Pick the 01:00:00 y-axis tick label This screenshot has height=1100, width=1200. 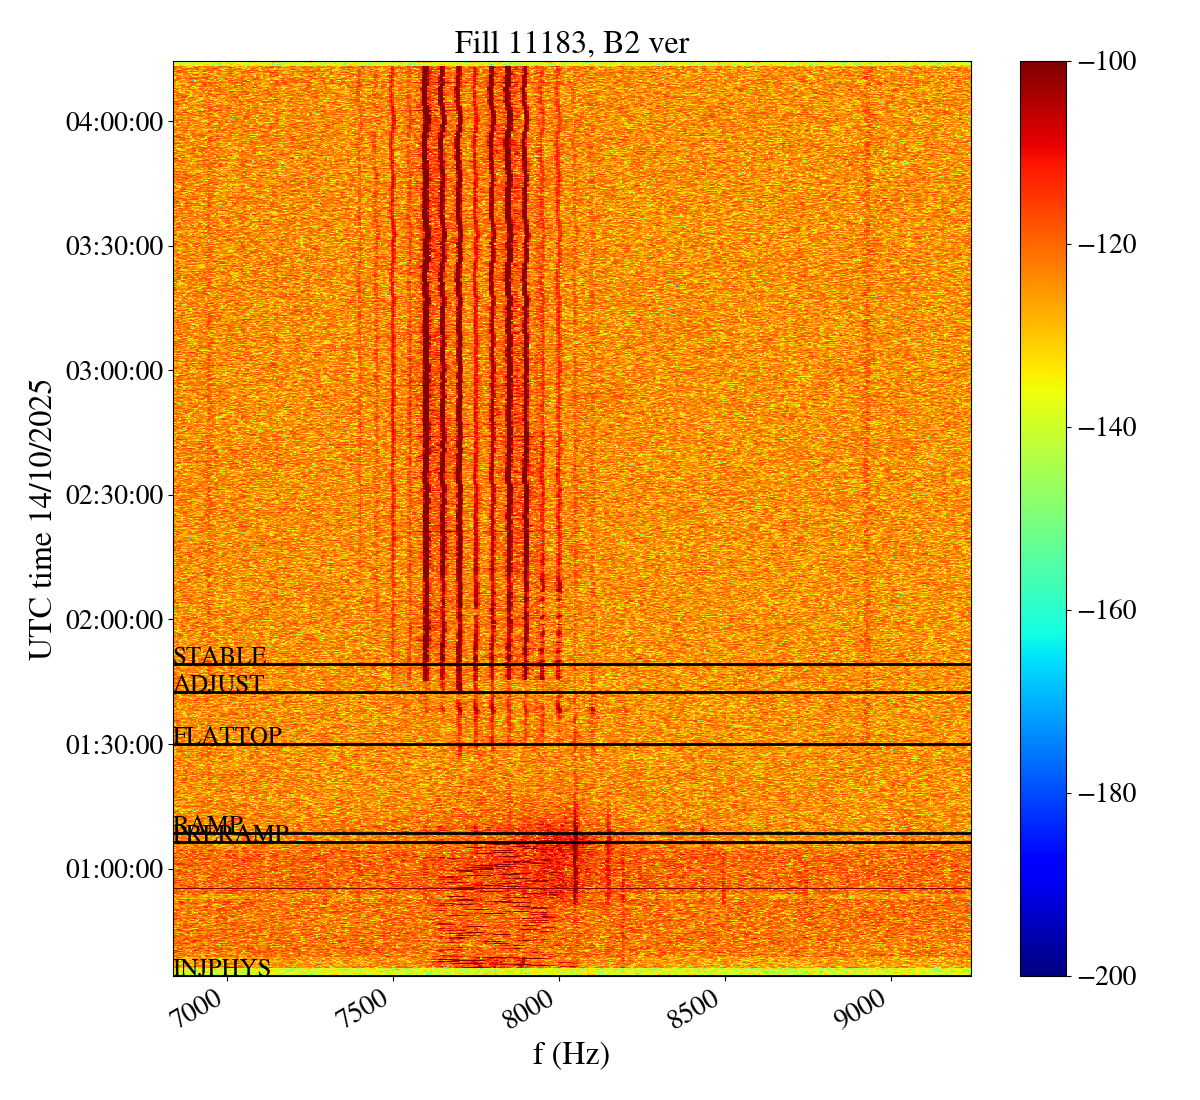tap(114, 869)
